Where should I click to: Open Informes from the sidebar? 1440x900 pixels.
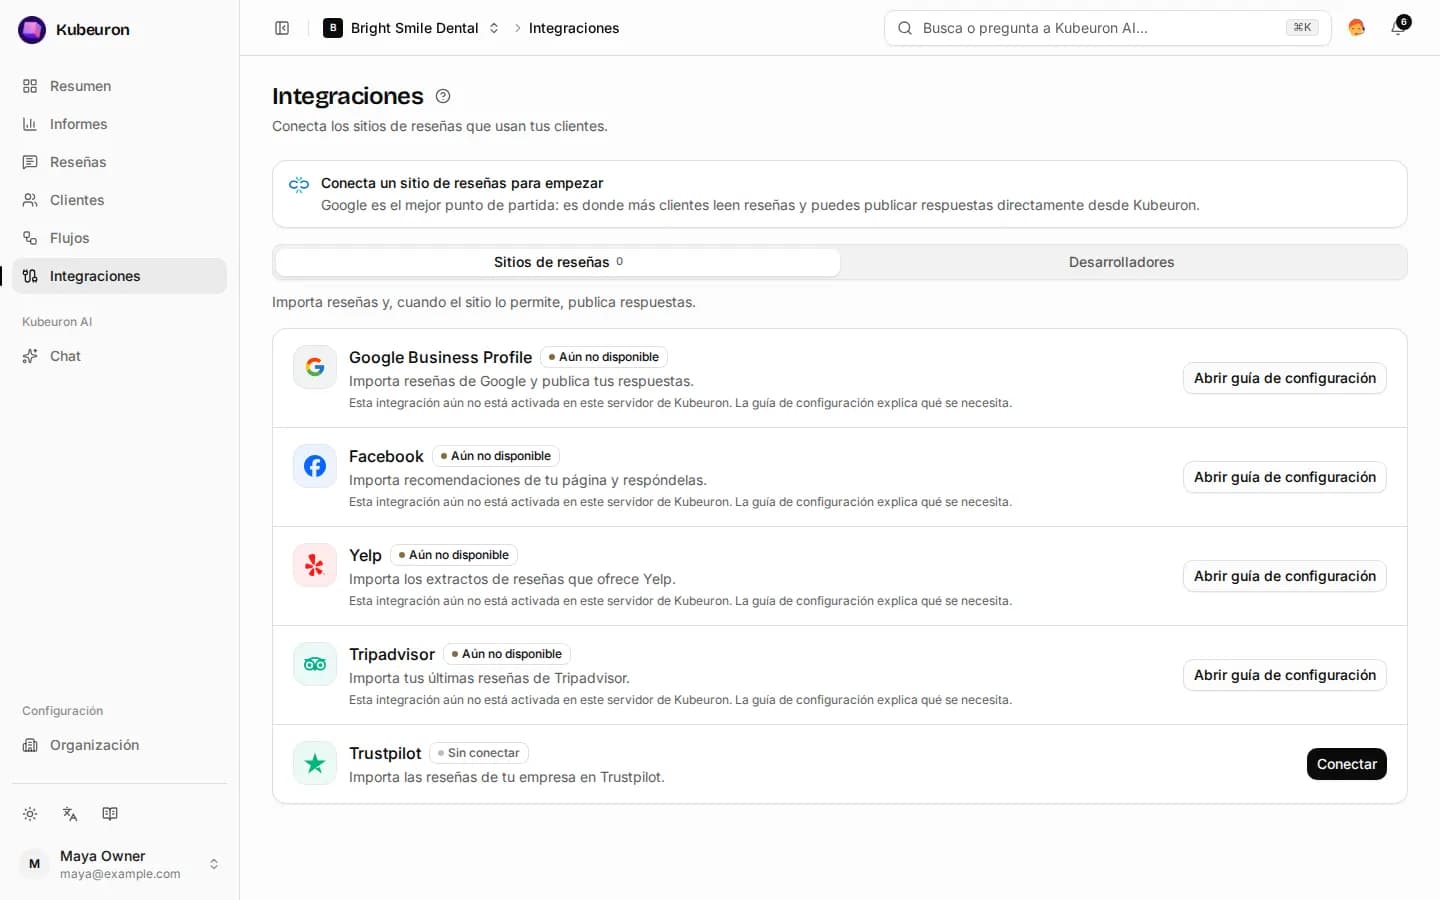point(120,124)
